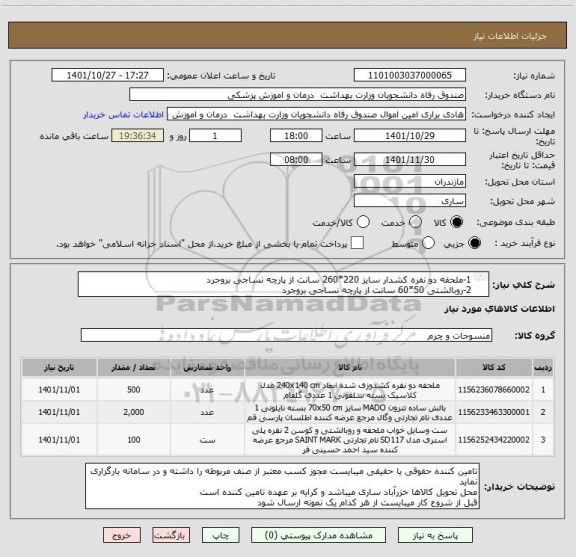576x557 pixels.
Task: Click product code 1156233463300001
Action: coord(494,412)
